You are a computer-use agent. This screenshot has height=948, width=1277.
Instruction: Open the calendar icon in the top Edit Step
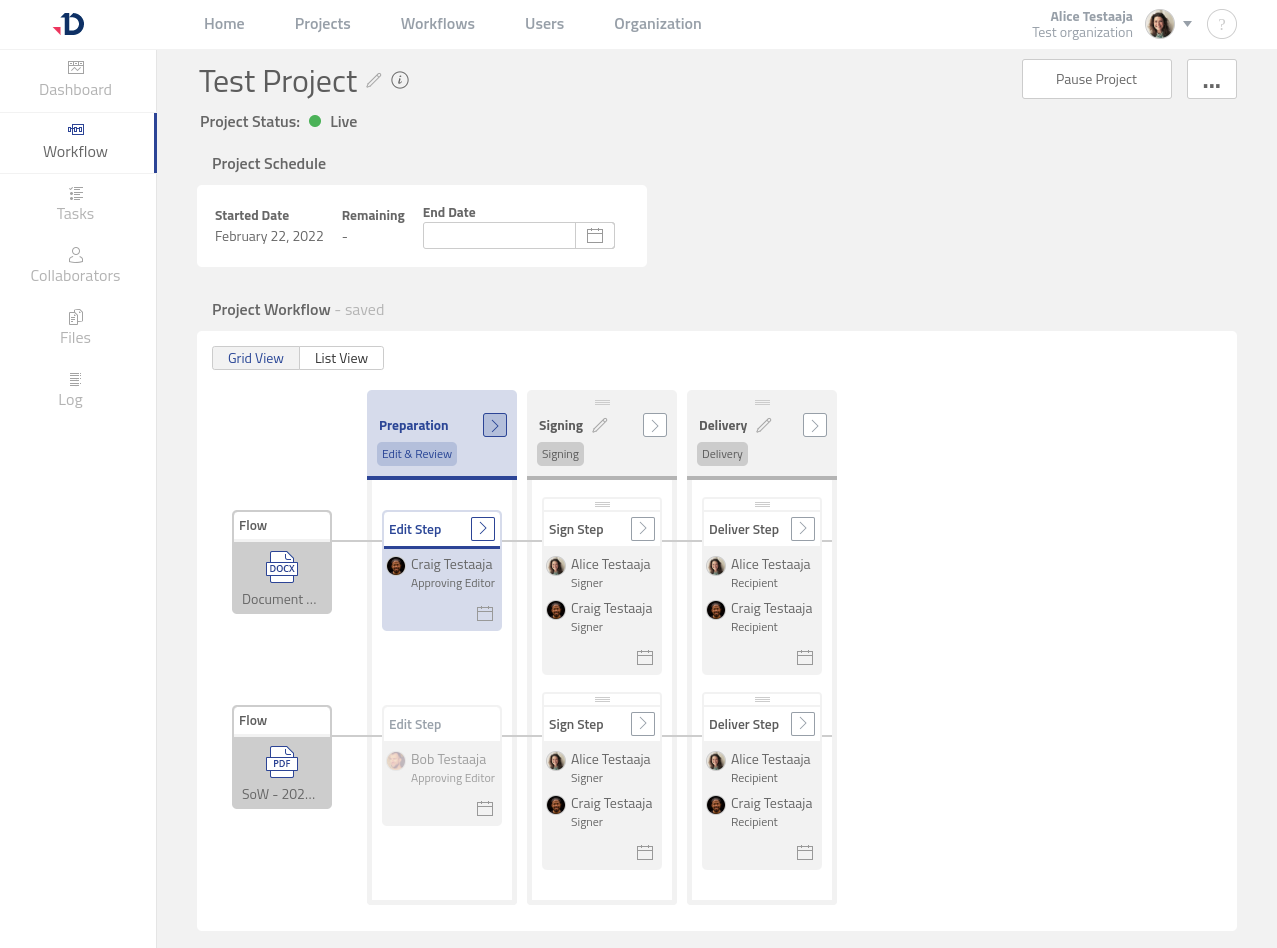[x=485, y=613]
